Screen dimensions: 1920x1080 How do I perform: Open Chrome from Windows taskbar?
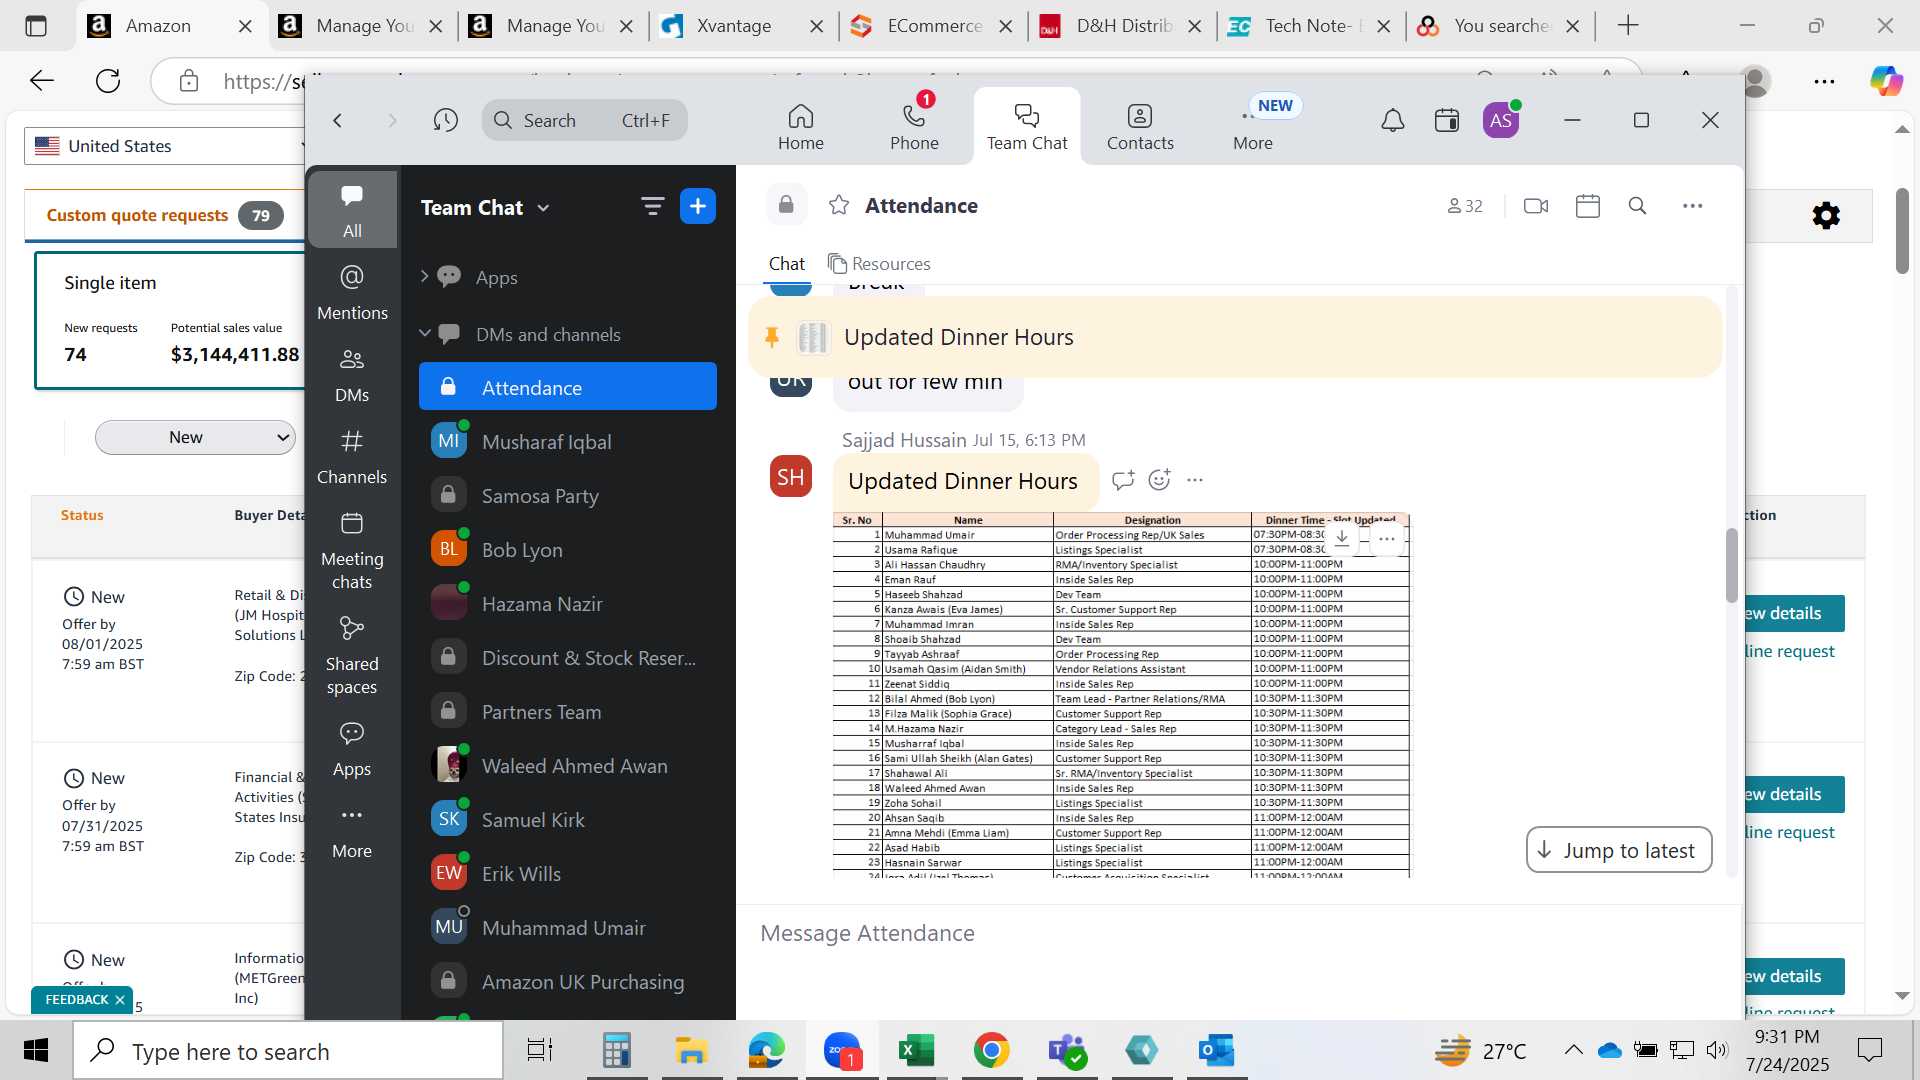point(991,1051)
